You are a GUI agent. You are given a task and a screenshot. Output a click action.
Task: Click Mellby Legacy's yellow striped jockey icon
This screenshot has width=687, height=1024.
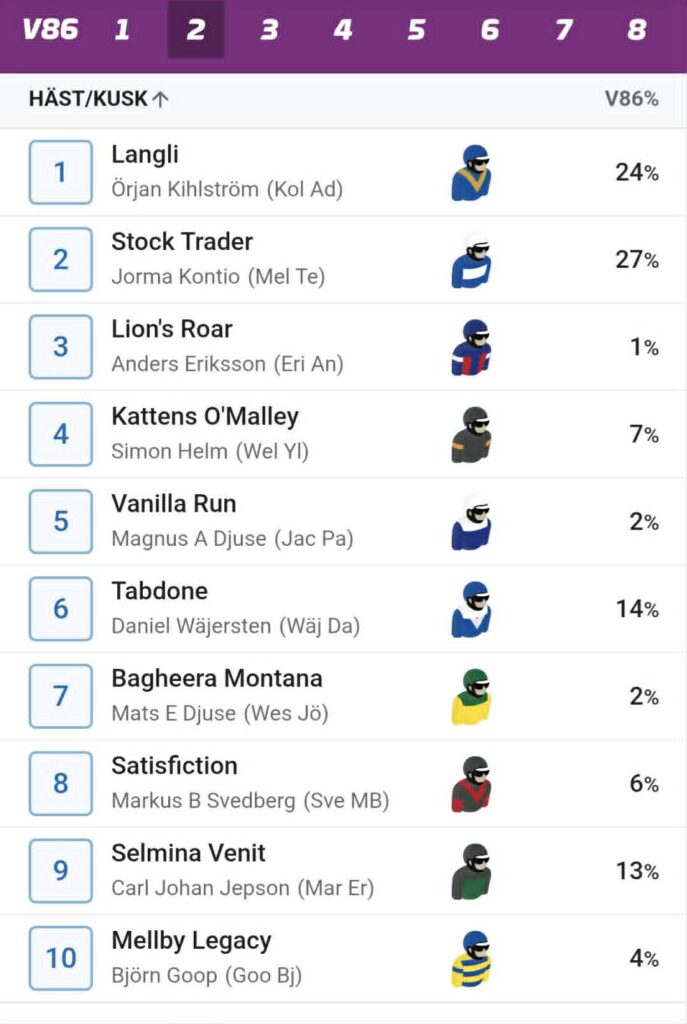point(471,959)
